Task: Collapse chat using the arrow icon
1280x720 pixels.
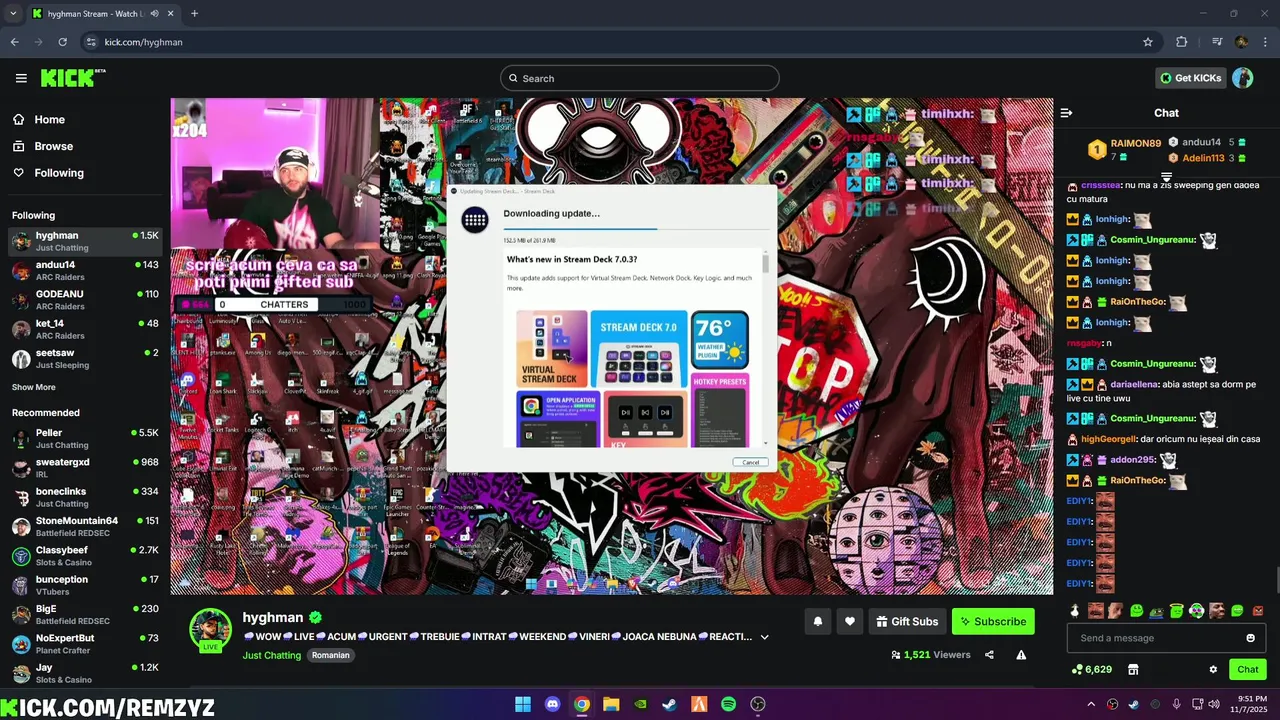Action: tap(1066, 113)
